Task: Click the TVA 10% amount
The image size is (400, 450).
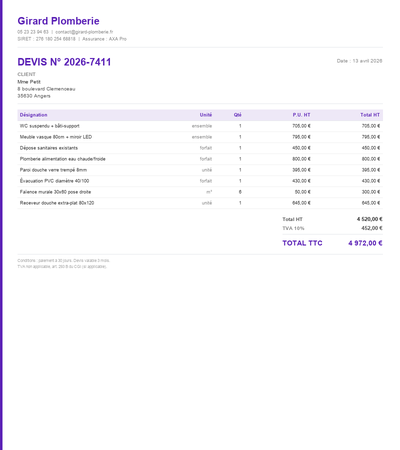Action: click(x=372, y=228)
